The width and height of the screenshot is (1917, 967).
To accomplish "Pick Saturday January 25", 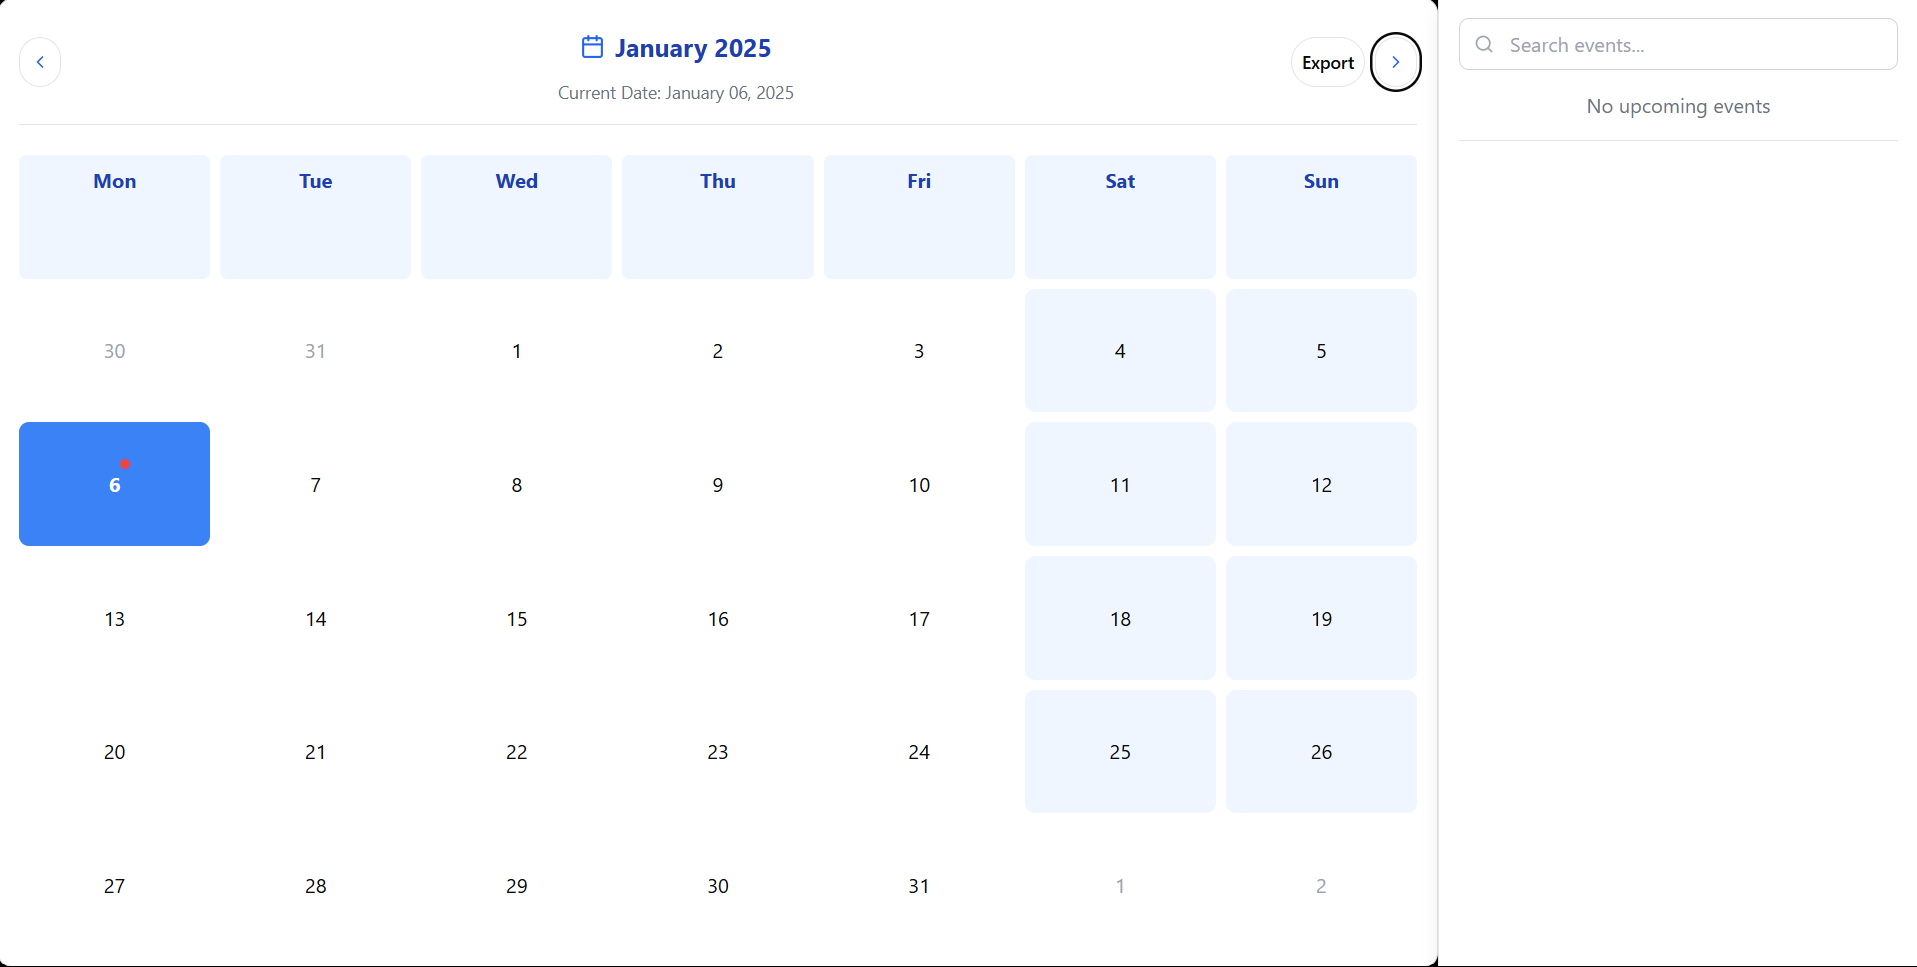I will point(1120,752).
